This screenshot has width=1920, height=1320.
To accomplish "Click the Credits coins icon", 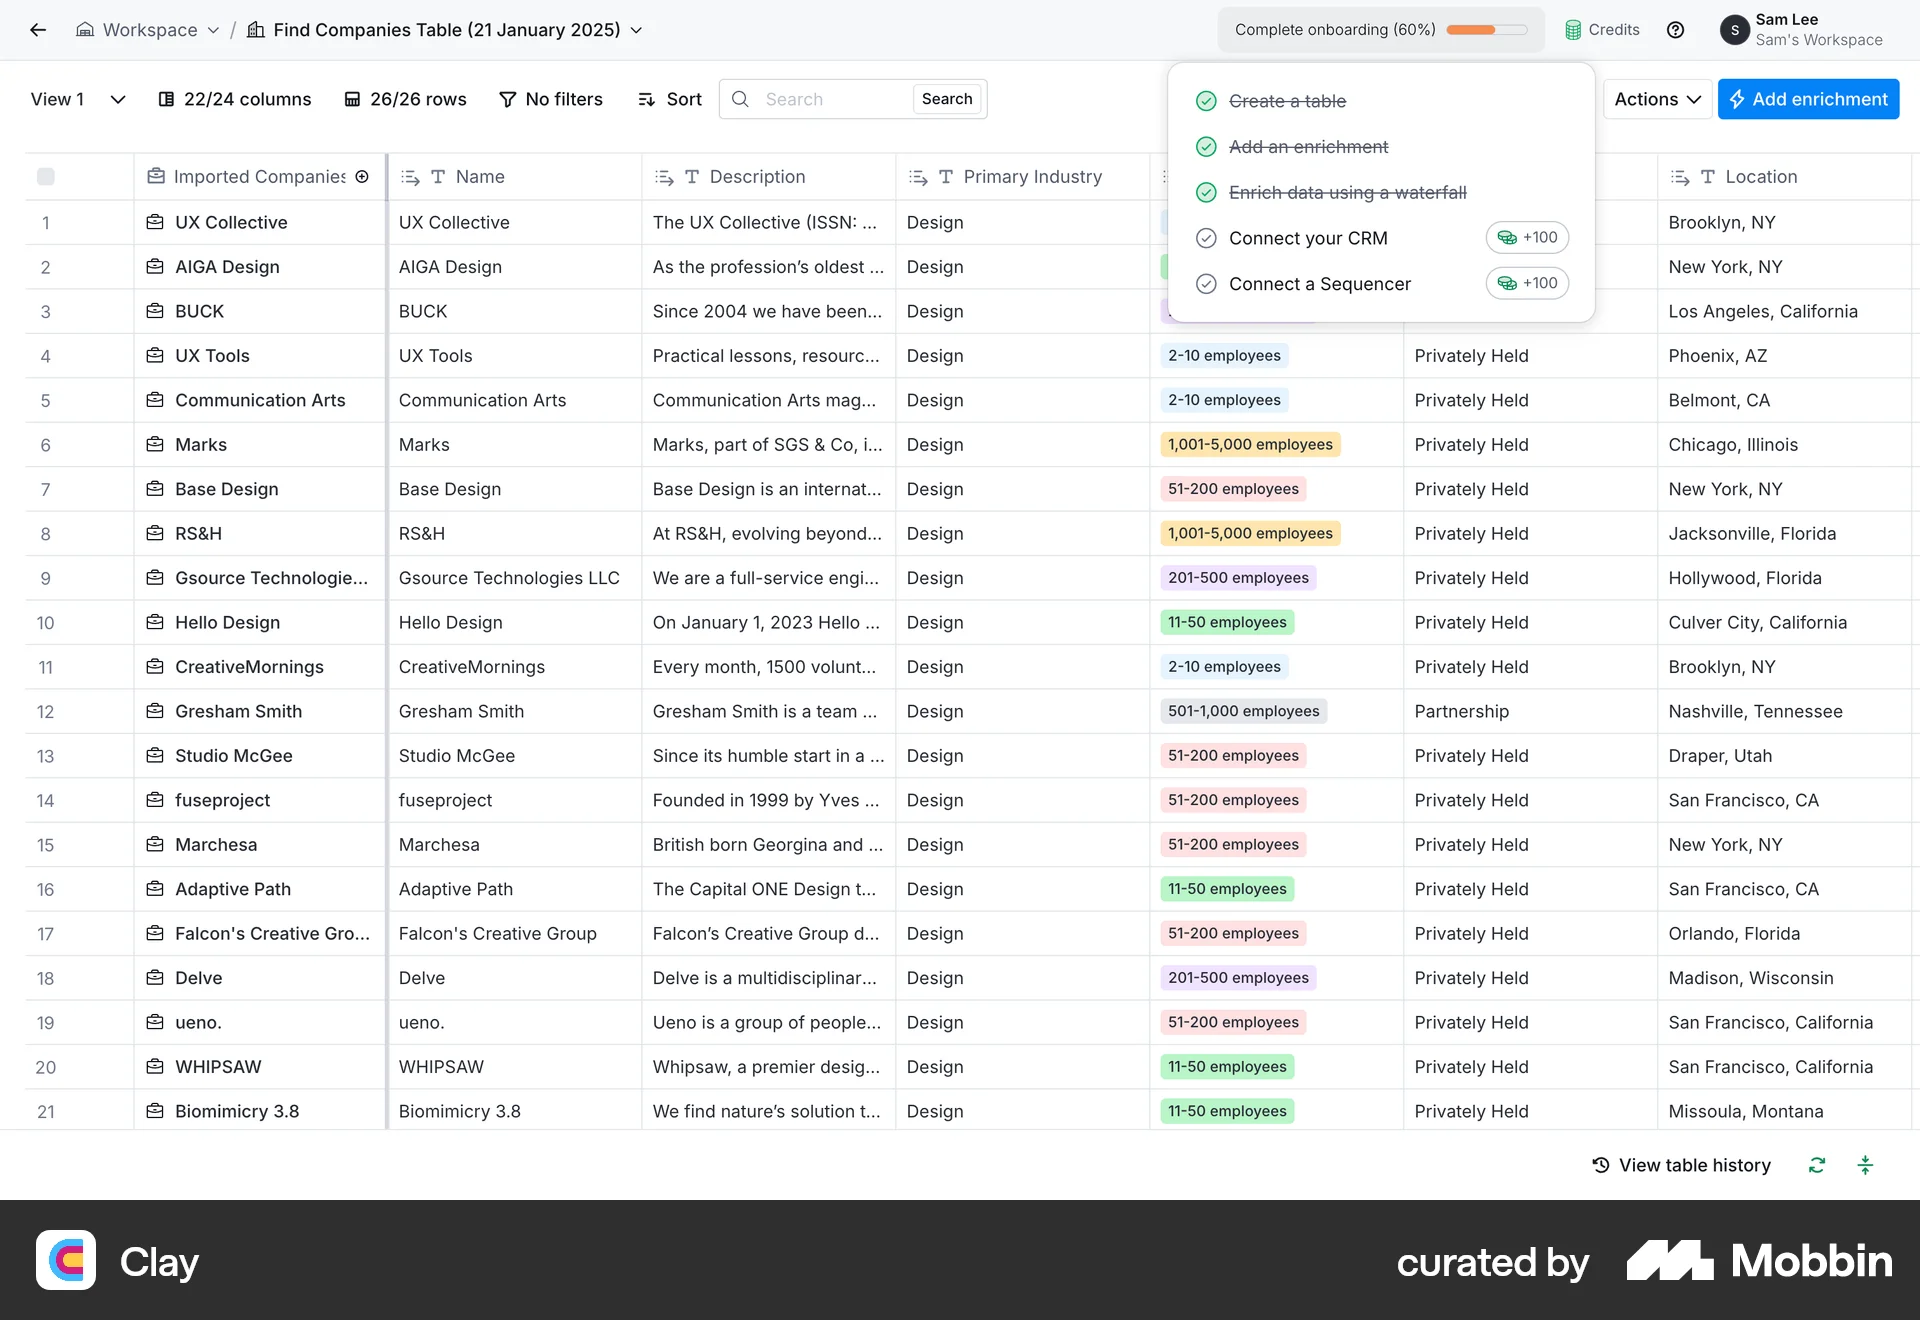I will [x=1573, y=30].
